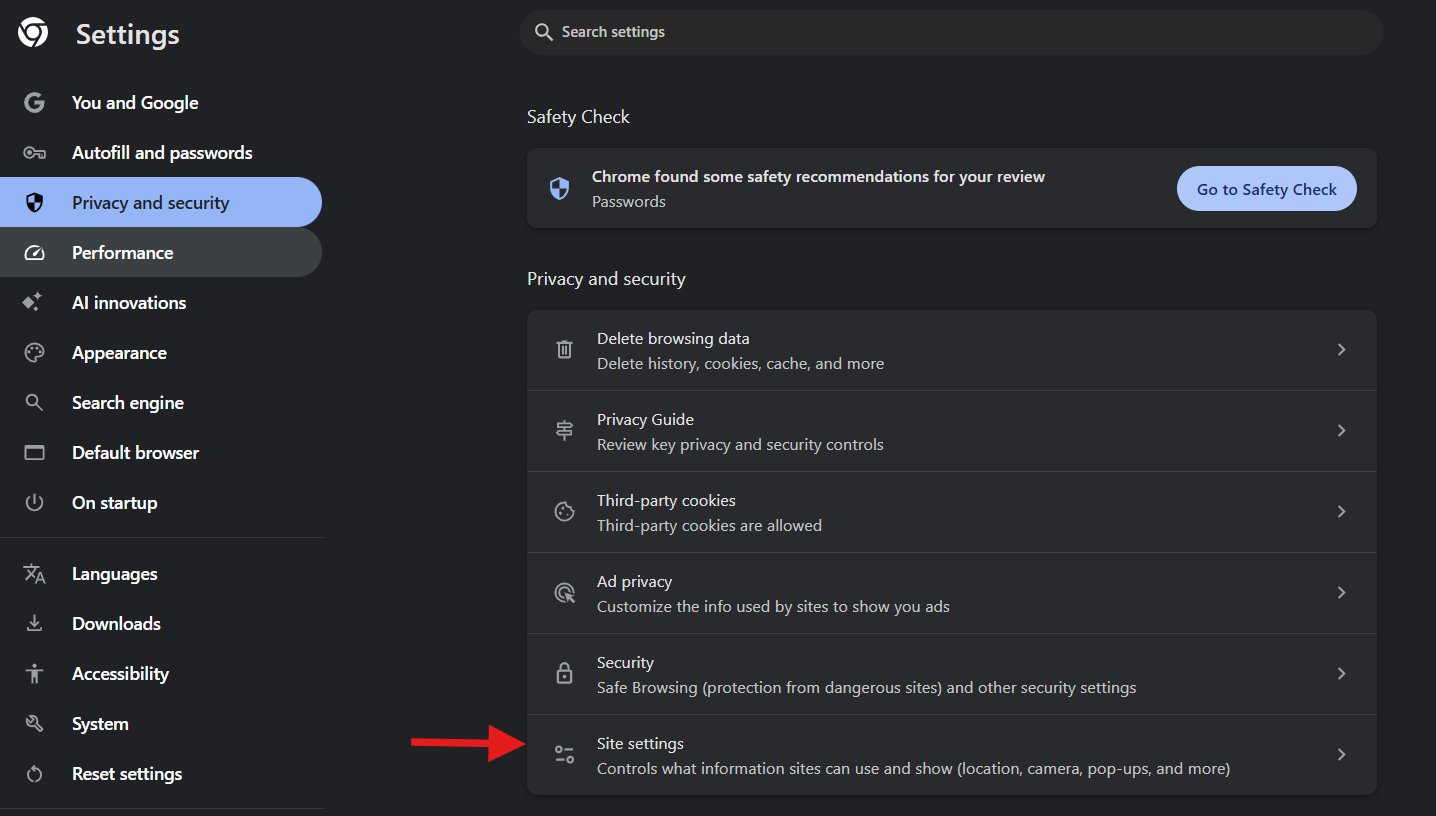Expand the Ad privacy row chevron
The height and width of the screenshot is (816, 1436).
tap(1341, 593)
